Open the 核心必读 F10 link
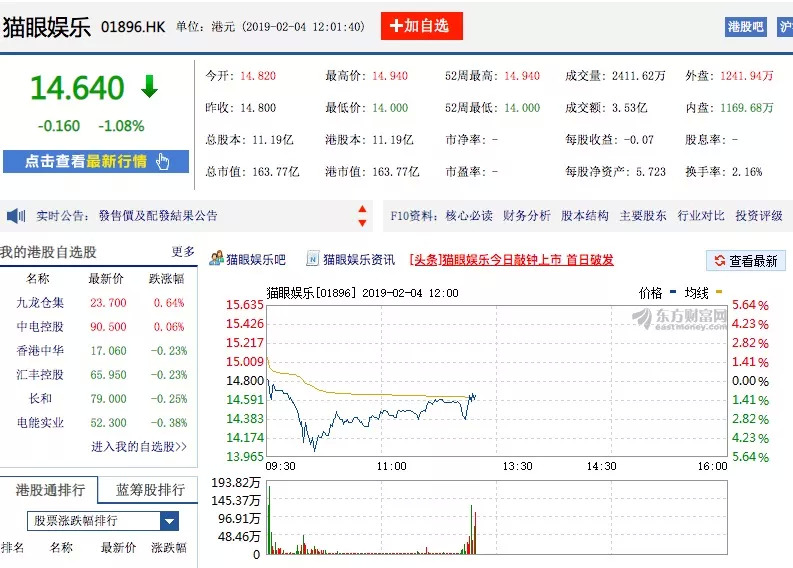This screenshot has width=793, height=568. pyautogui.click(x=469, y=216)
